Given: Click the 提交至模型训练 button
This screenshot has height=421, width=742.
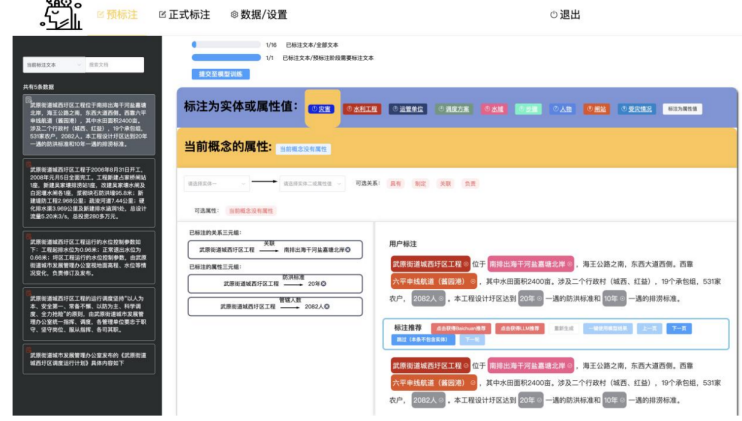Looking at the screenshot, I should point(220,74).
